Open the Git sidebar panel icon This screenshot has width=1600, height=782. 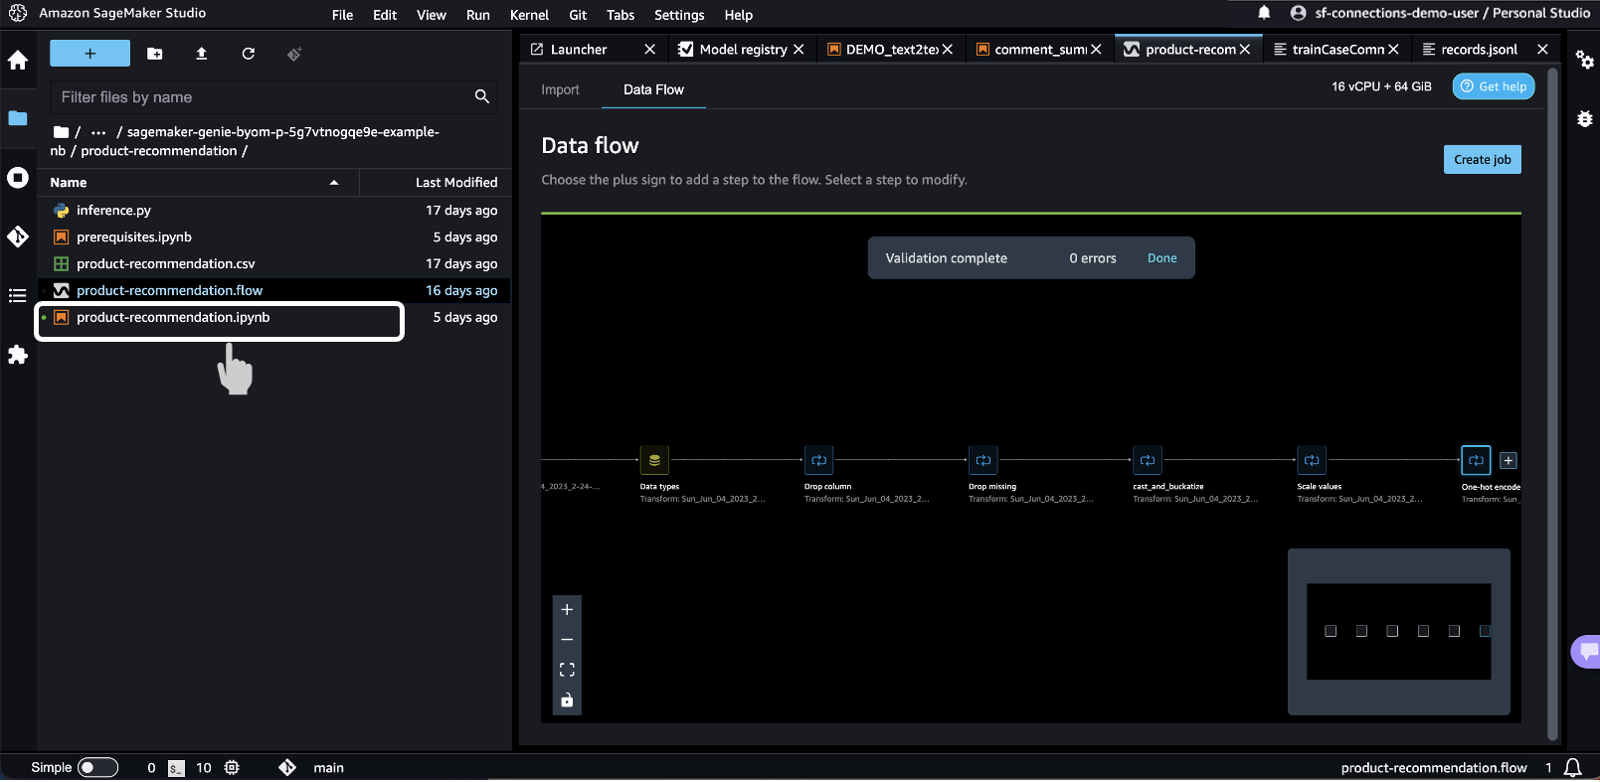click(x=18, y=237)
